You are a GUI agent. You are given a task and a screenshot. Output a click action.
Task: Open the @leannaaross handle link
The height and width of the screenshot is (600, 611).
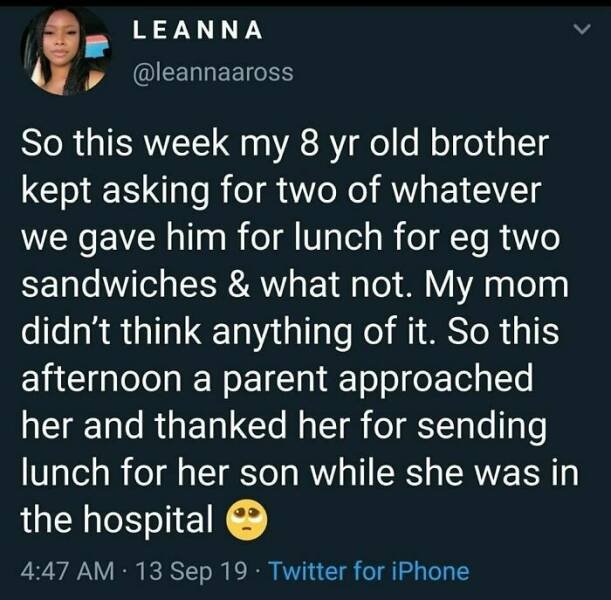click(x=213, y=72)
